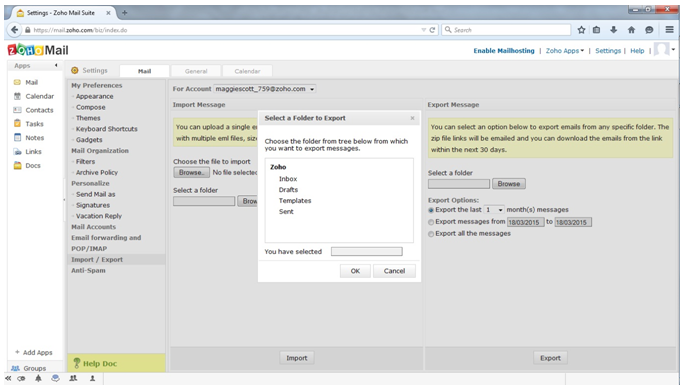
Task: Select Templates folder in tree
Action: [x=295, y=201]
